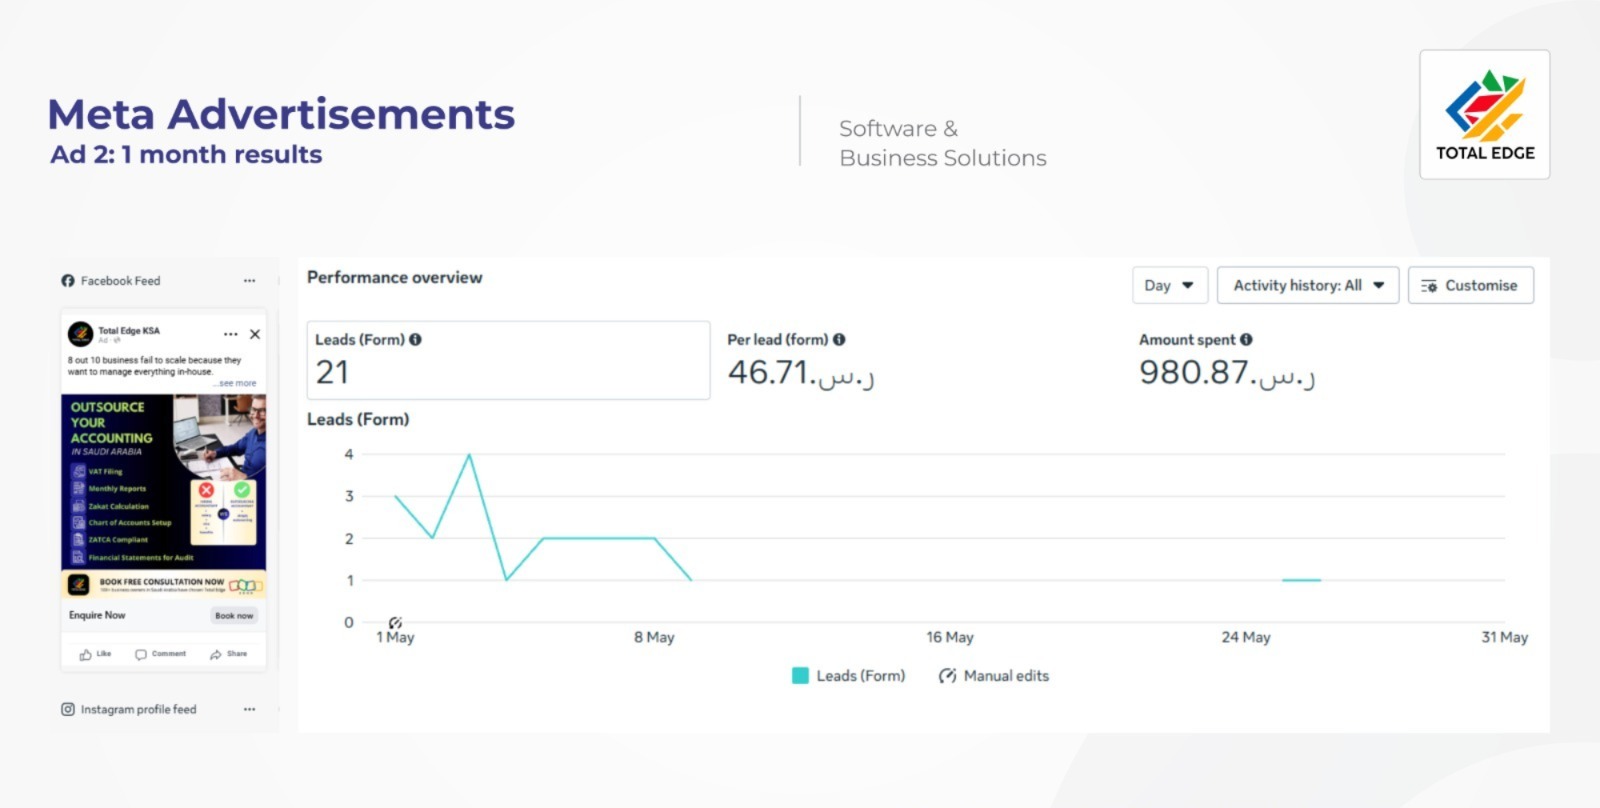Click the Total Edge KSA profile avatar
This screenshot has width=1600, height=808.
pyautogui.click(x=80, y=333)
